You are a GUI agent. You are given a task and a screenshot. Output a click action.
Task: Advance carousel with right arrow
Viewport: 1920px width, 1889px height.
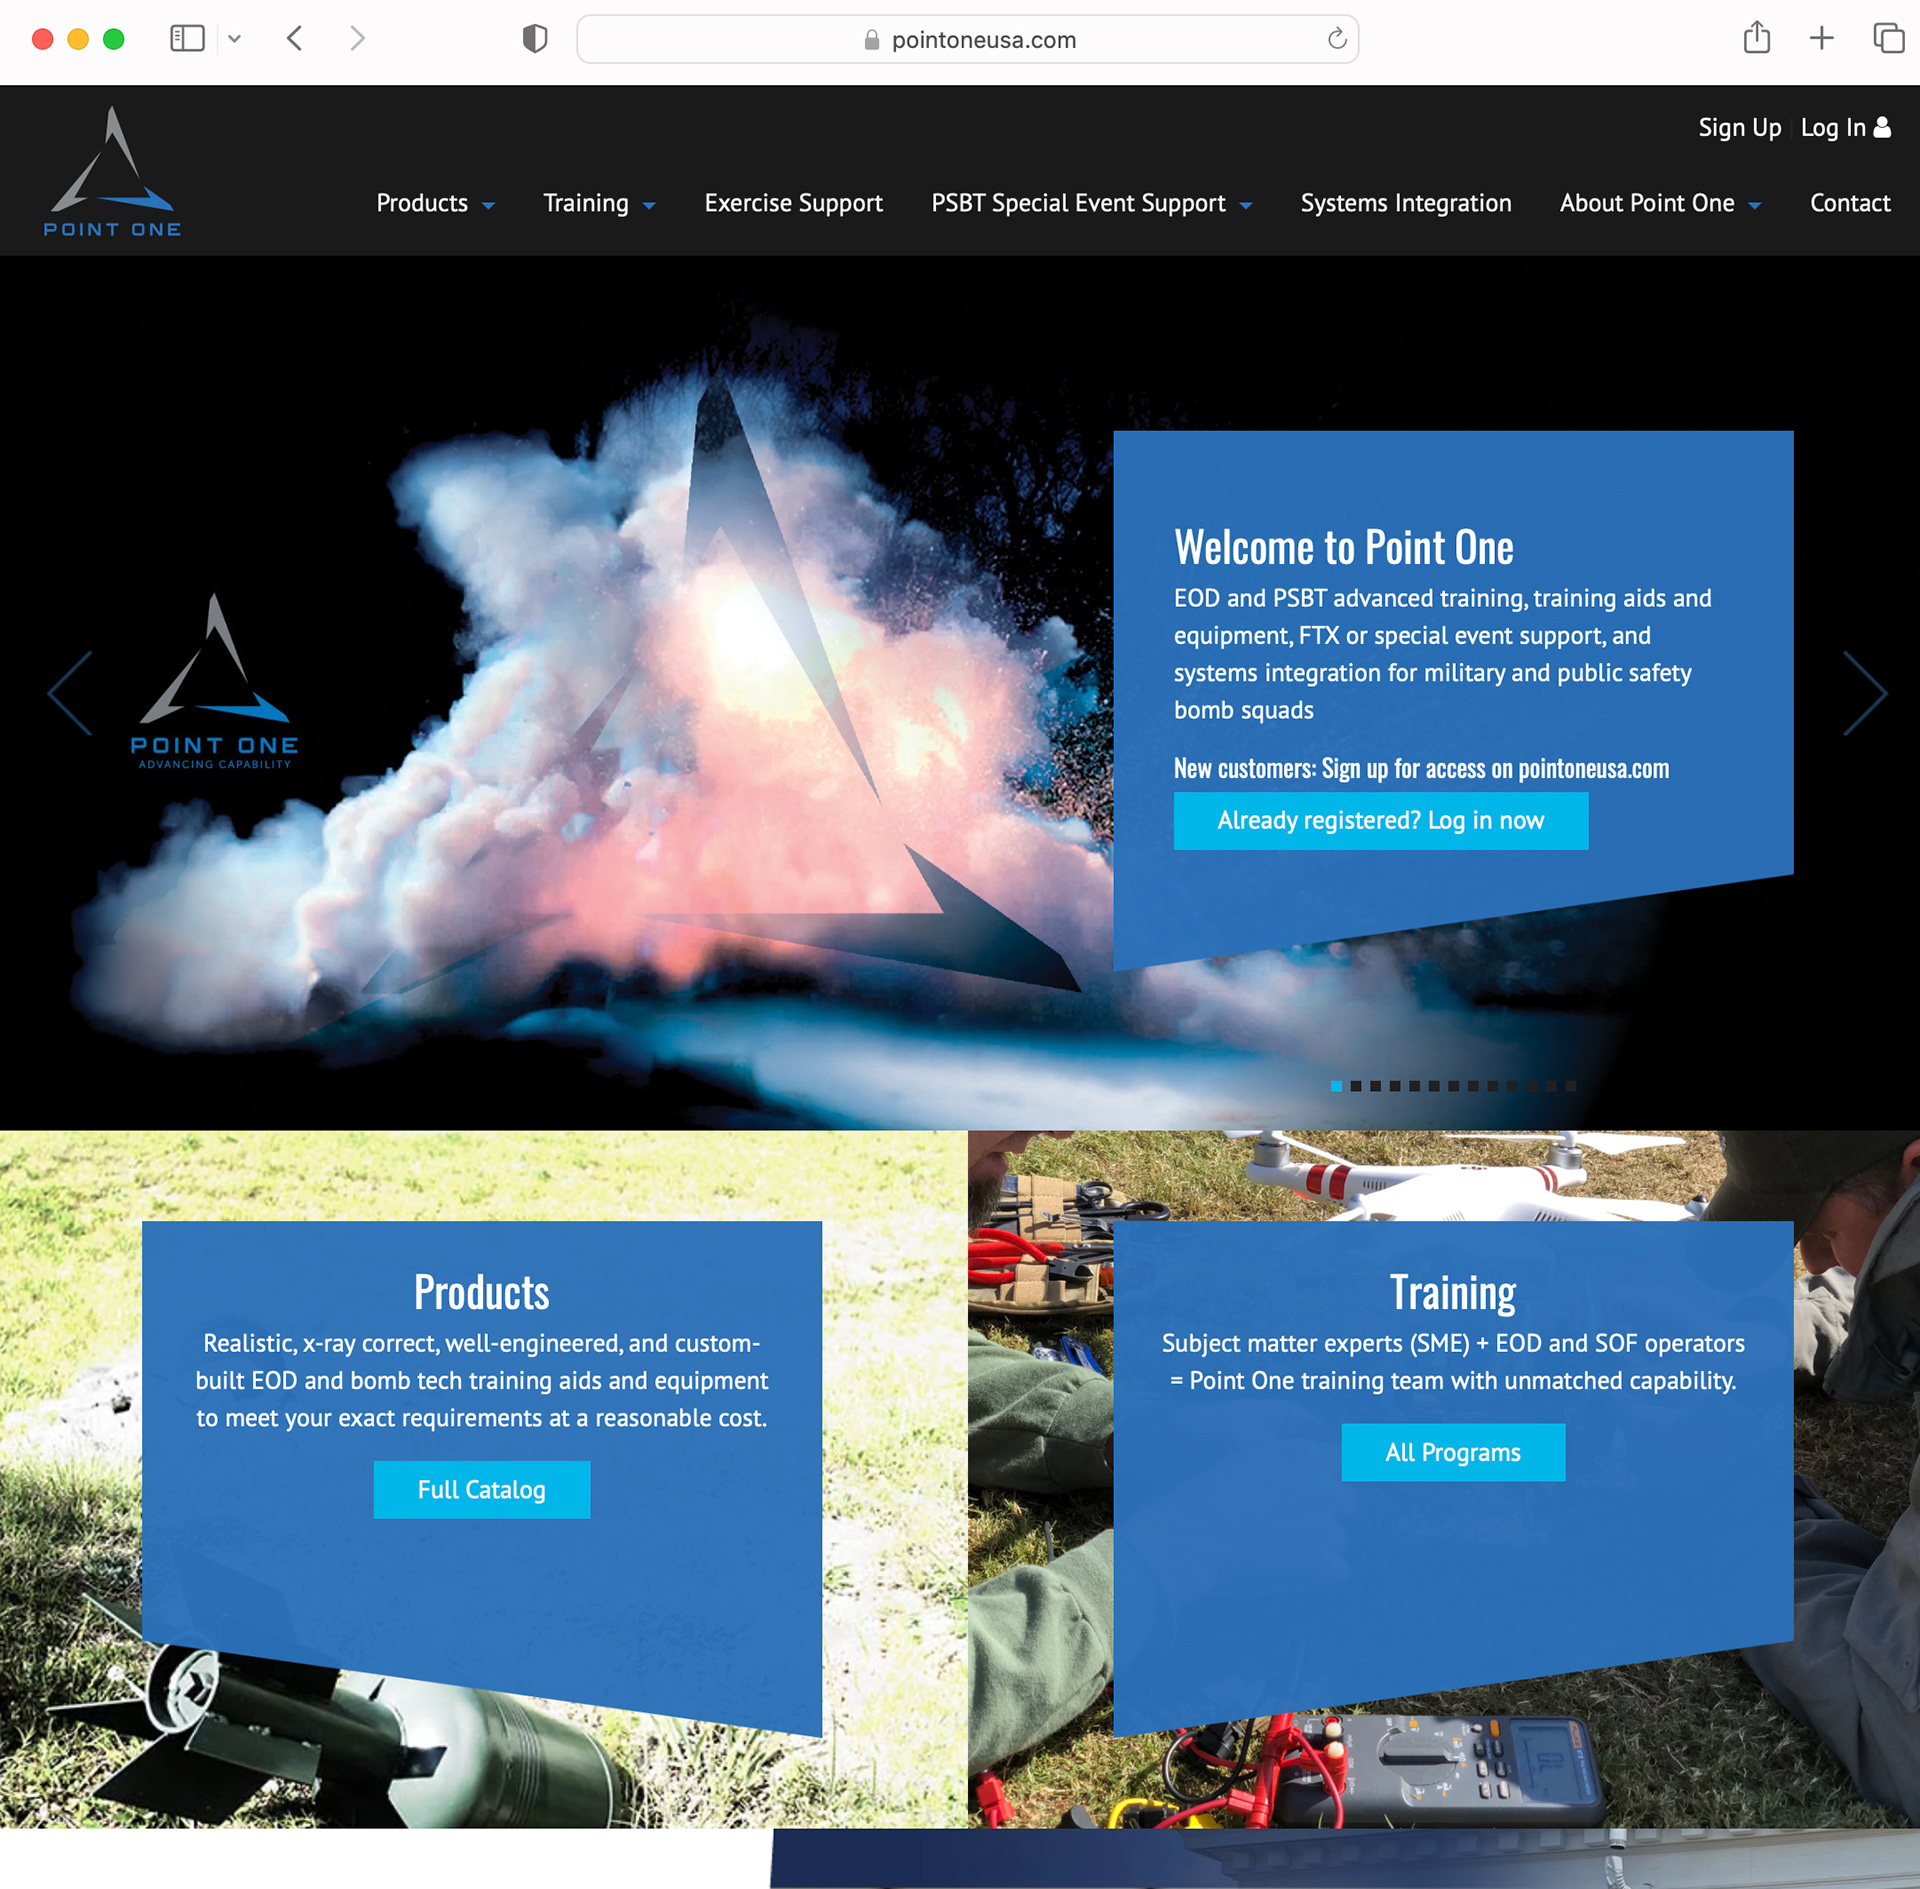(x=1864, y=694)
